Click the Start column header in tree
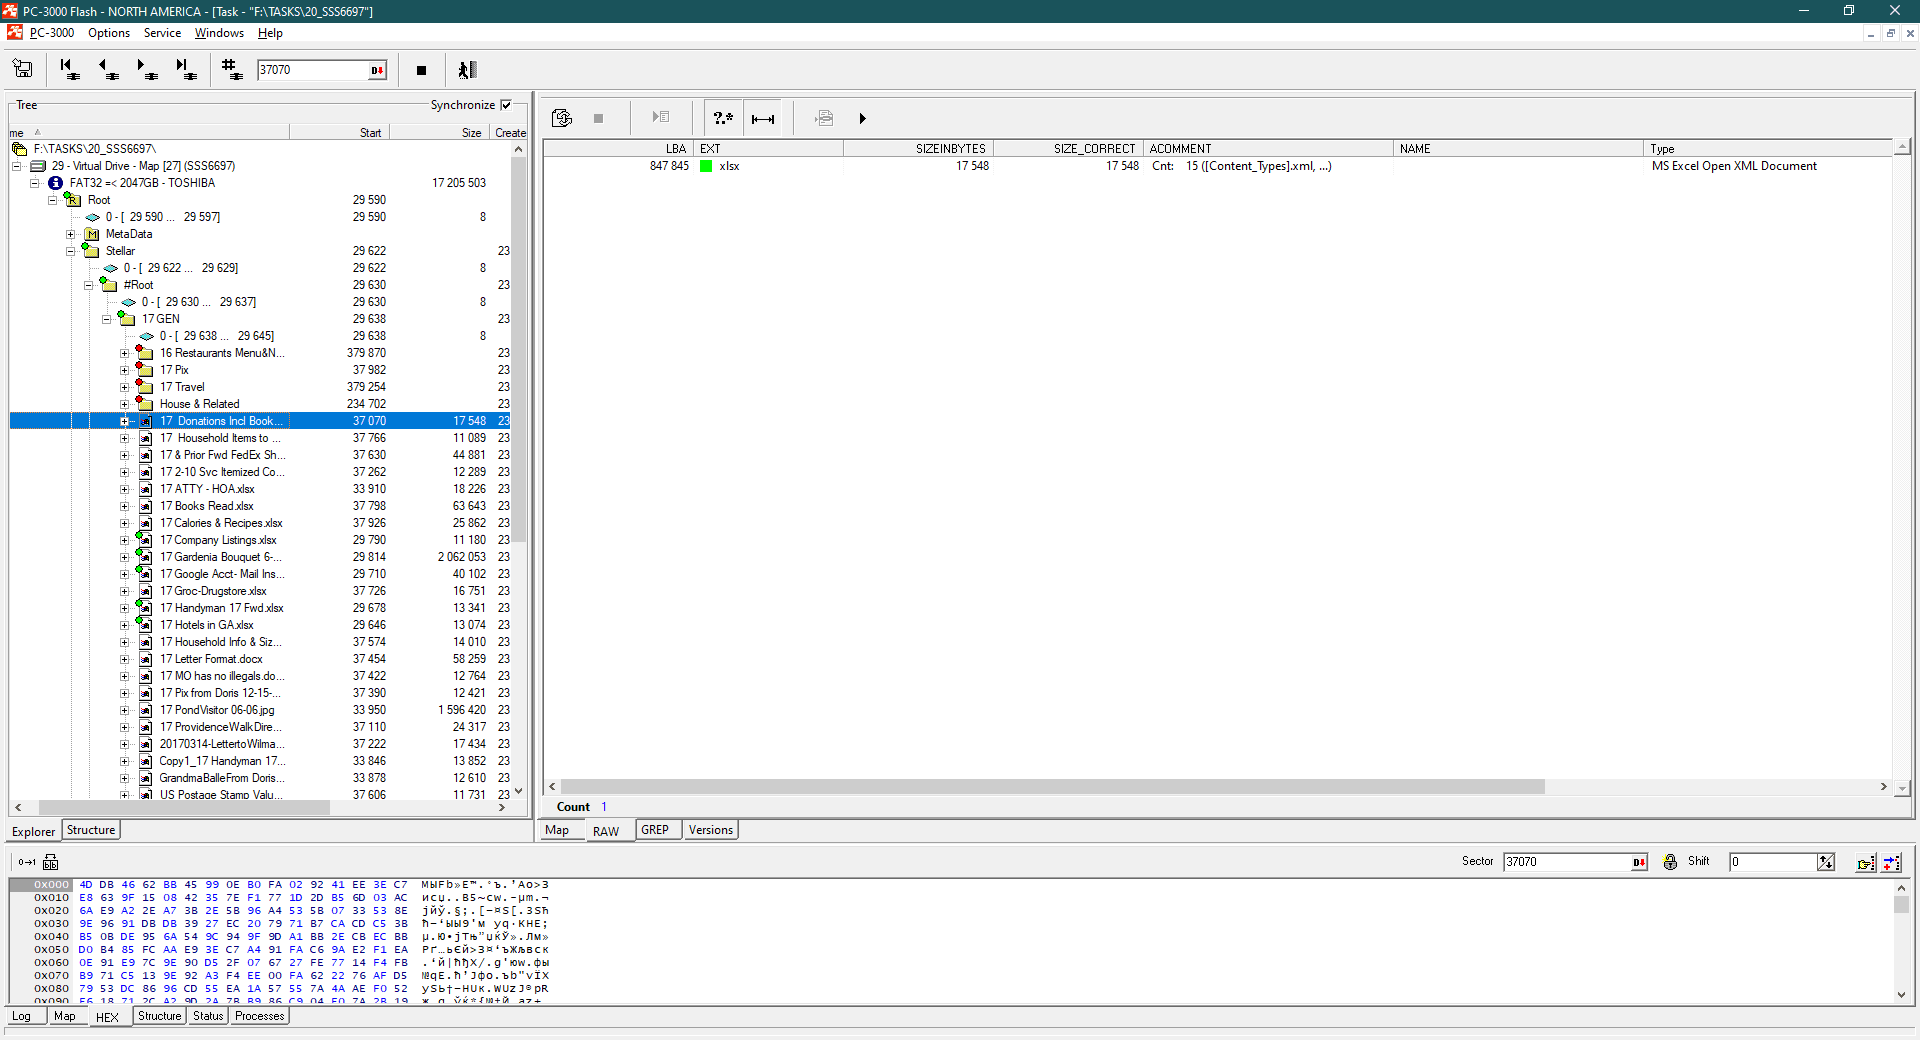The height and width of the screenshot is (1040, 1920). click(x=340, y=132)
